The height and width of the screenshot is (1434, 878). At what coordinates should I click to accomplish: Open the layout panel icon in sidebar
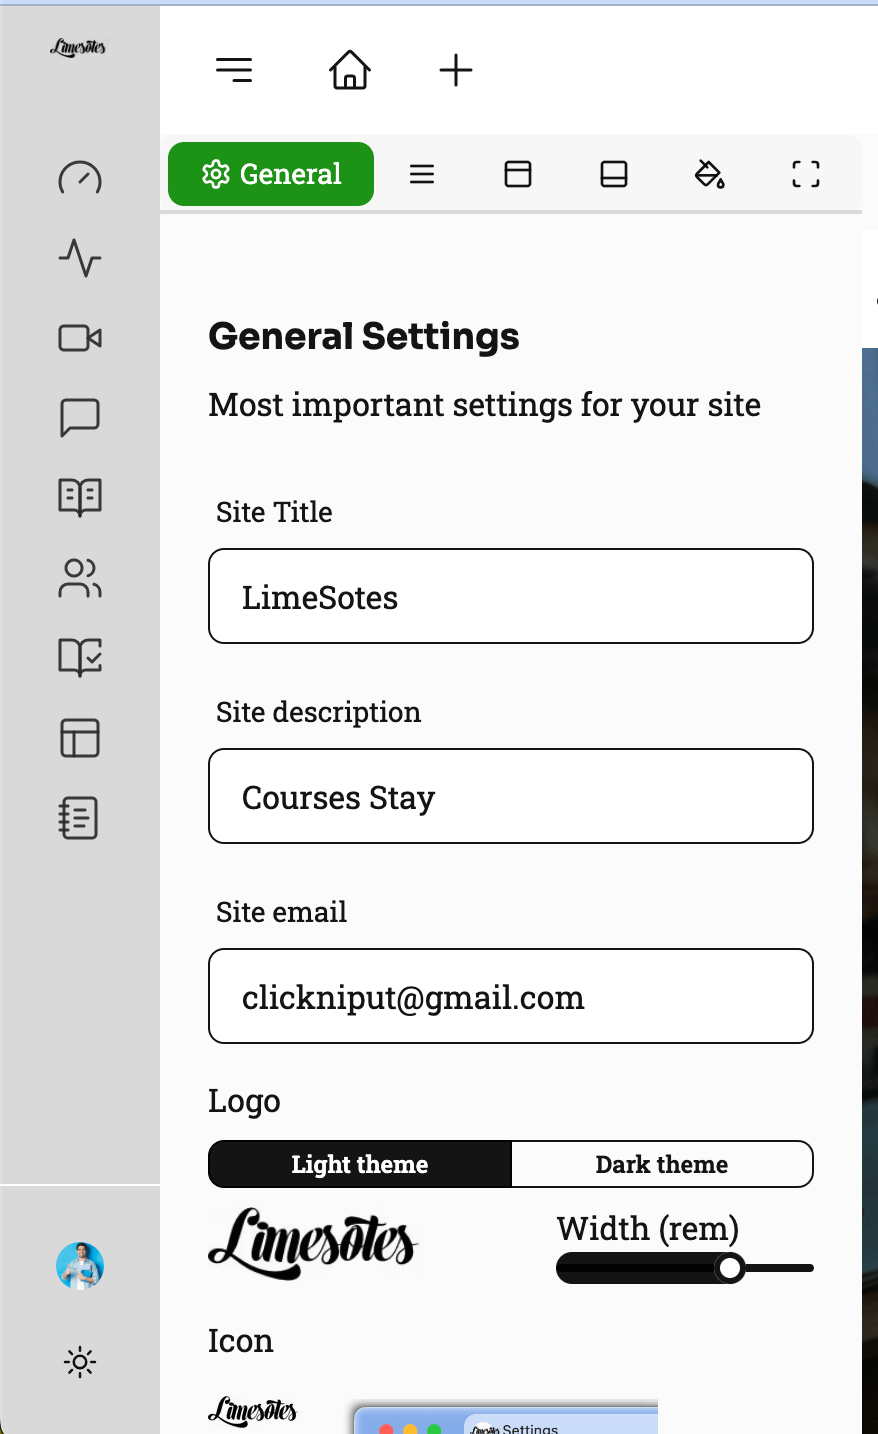point(80,738)
